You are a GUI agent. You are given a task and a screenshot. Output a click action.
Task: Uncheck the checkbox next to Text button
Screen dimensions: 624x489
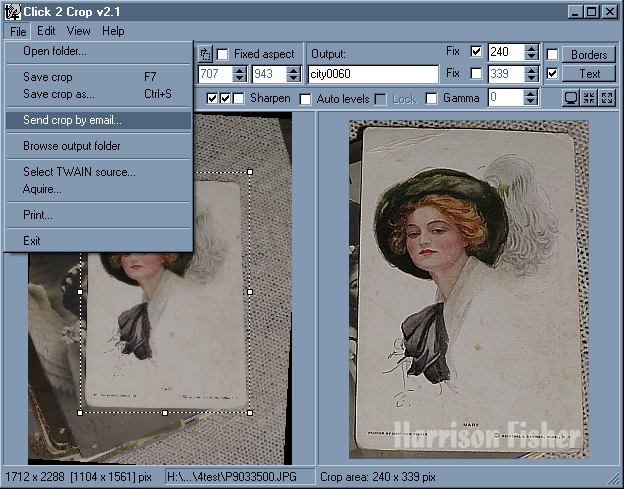pos(552,73)
